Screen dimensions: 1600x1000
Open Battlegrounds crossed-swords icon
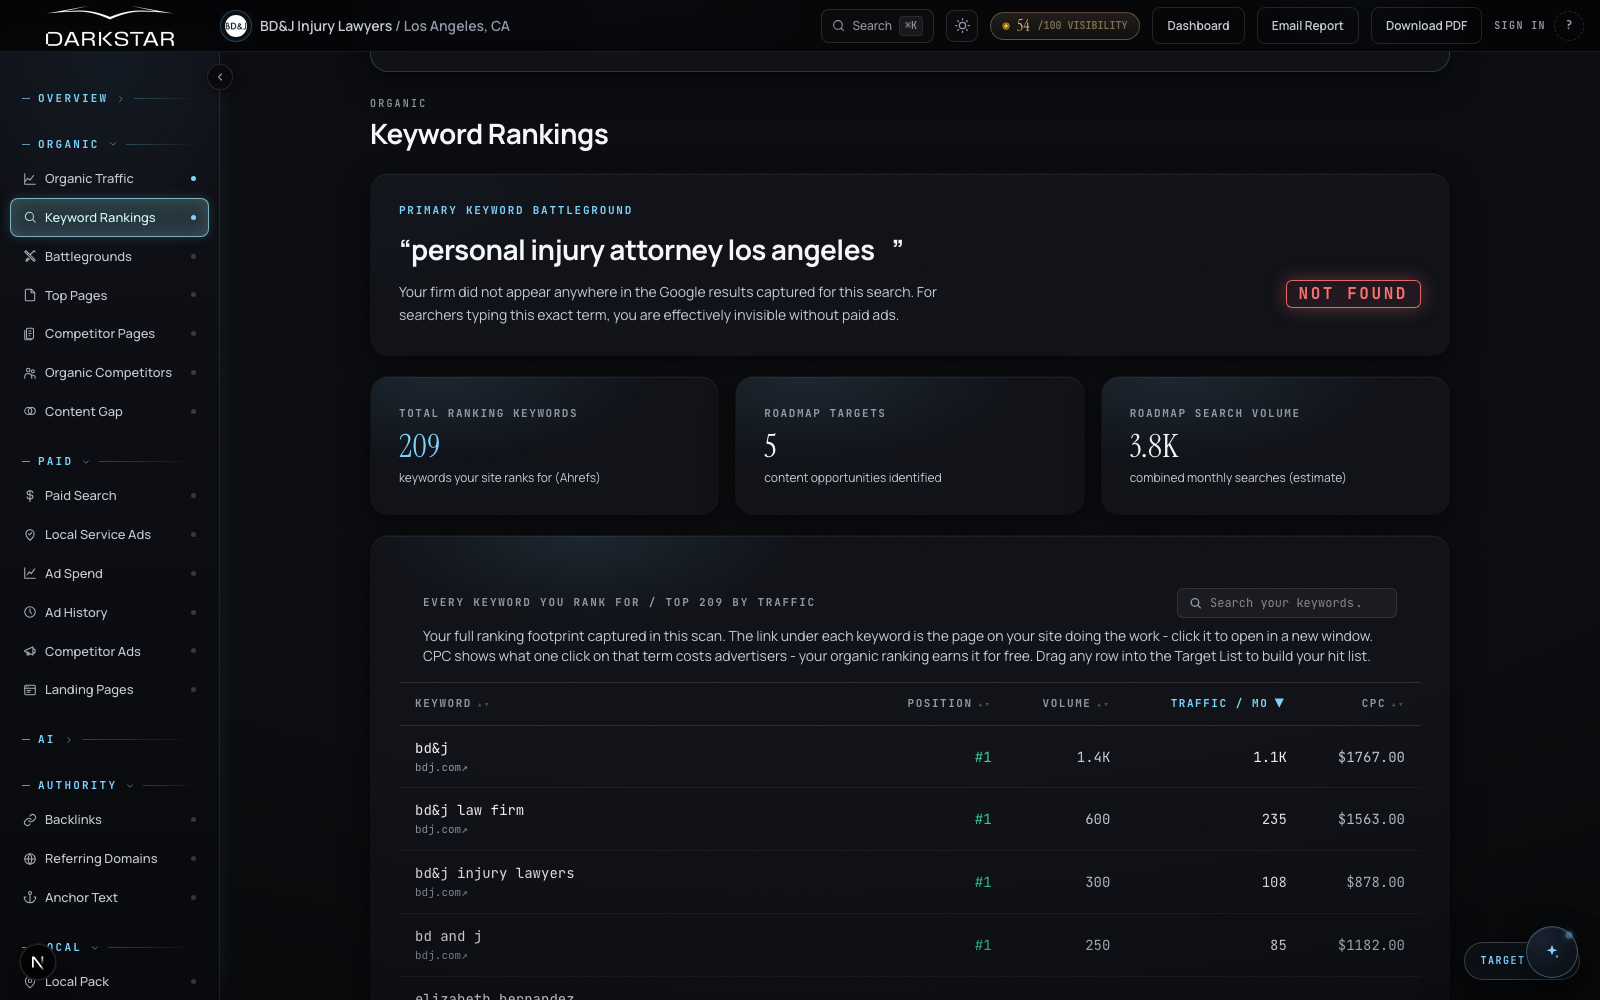point(30,257)
